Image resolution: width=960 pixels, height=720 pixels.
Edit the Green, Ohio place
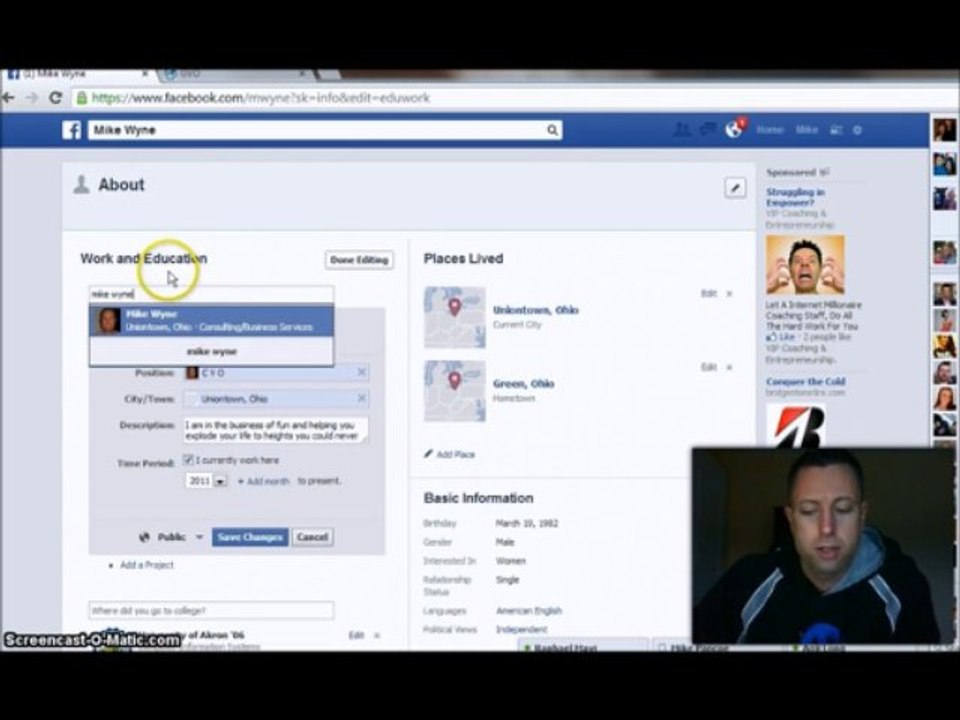click(708, 367)
